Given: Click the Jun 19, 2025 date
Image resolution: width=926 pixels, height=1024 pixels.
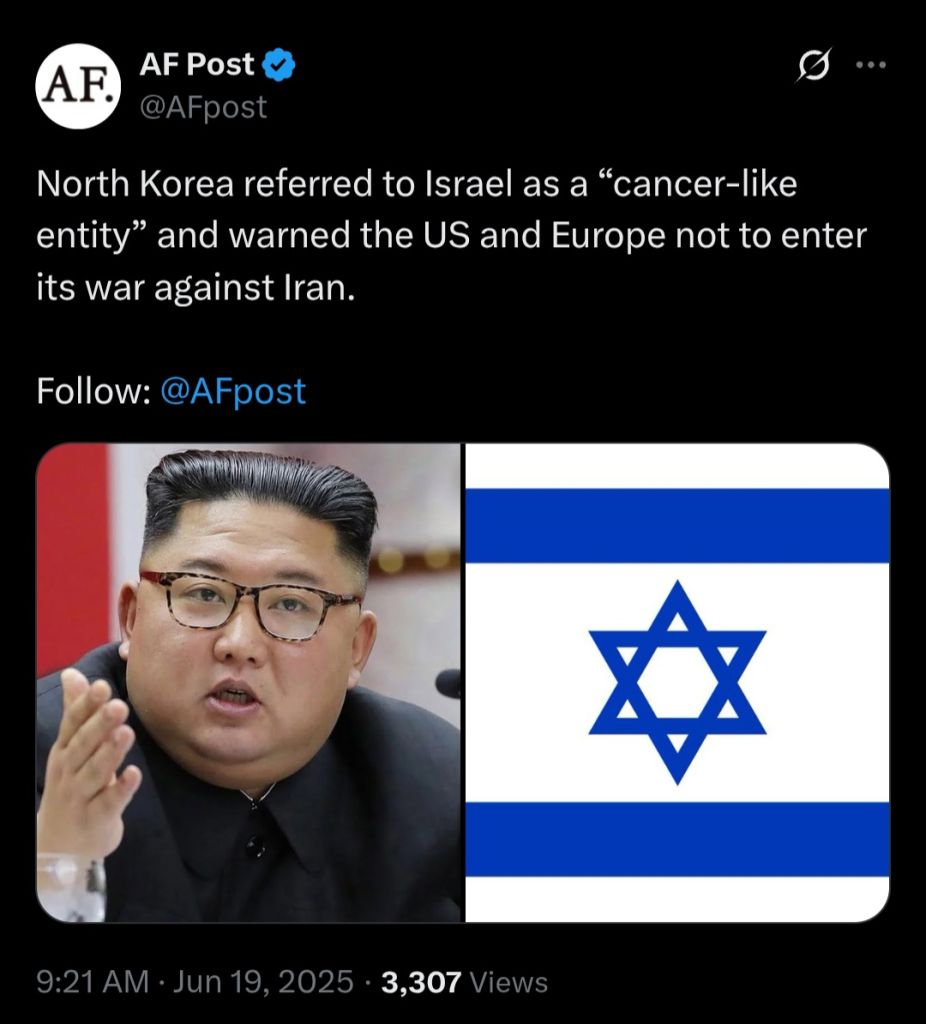Looking at the screenshot, I should 263,982.
